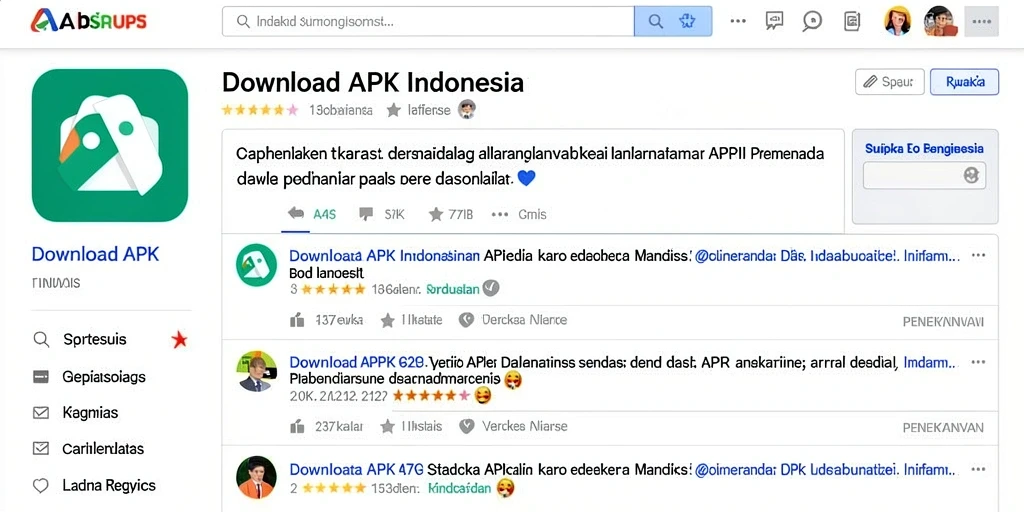Click the Verckes Niarse heart on the second review
This screenshot has height=512, width=1024.
click(x=513, y=426)
